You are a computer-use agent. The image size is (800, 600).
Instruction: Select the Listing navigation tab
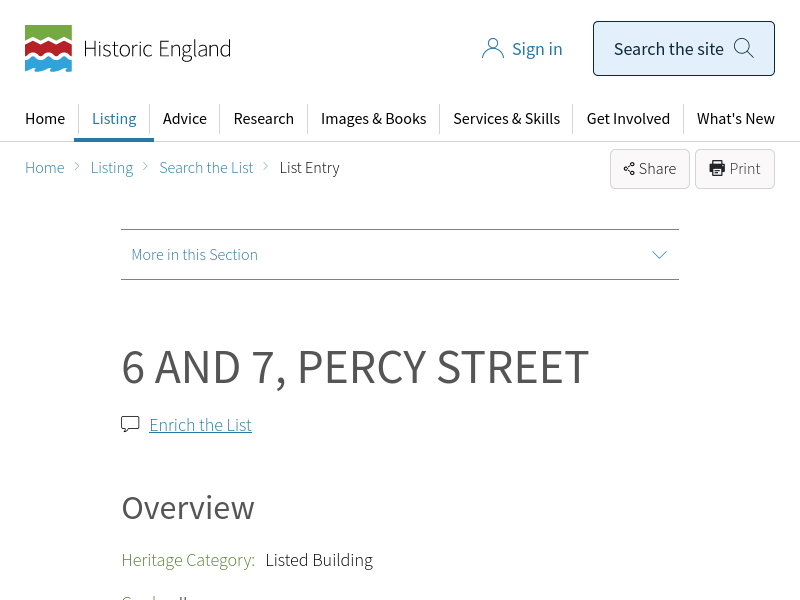[114, 119]
